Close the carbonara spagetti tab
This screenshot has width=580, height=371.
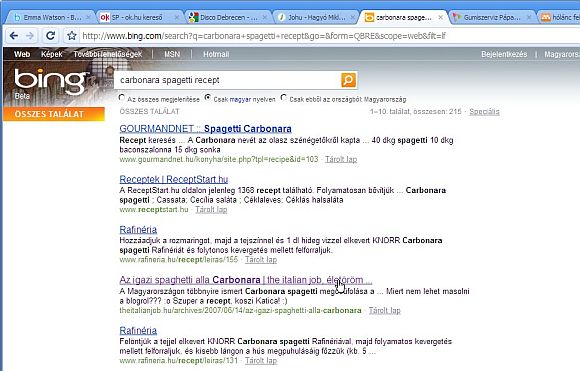pyautogui.click(x=440, y=17)
